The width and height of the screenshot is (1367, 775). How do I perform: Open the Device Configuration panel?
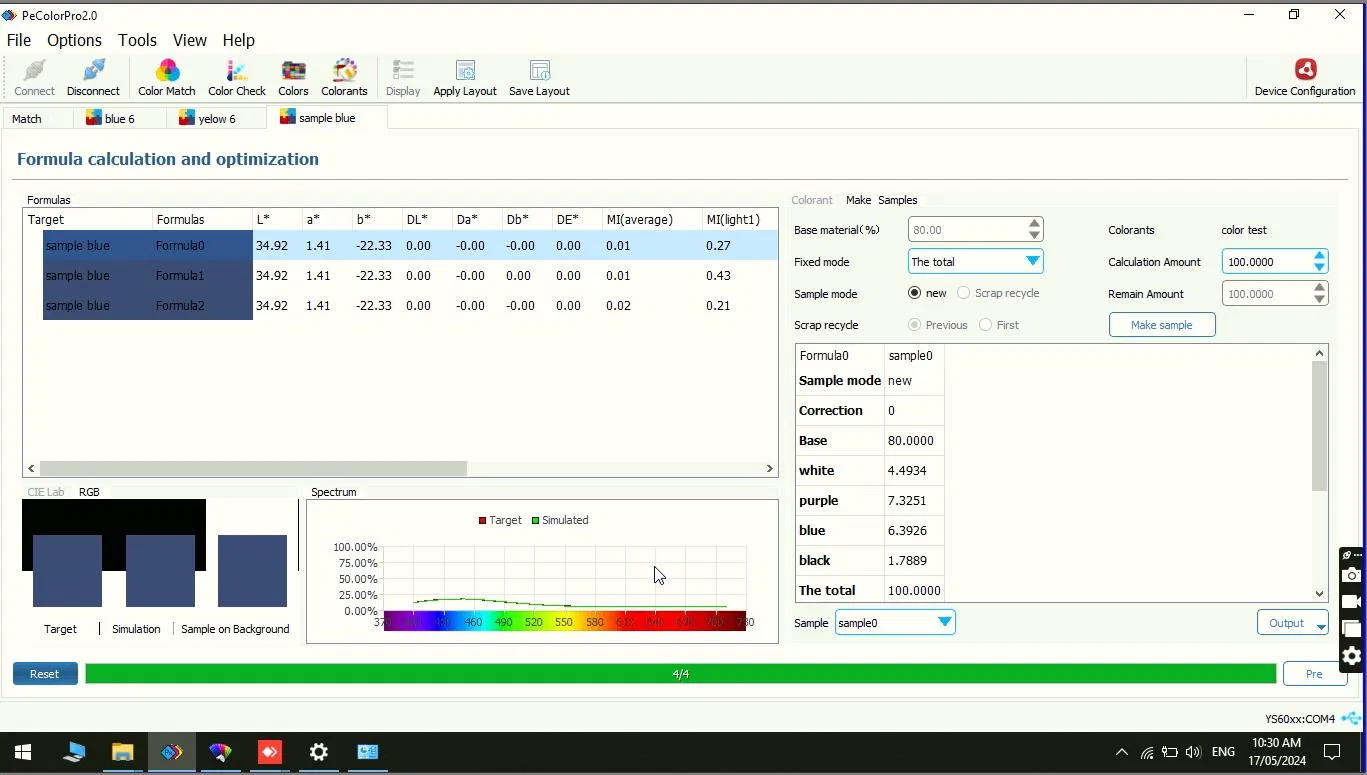1304,77
